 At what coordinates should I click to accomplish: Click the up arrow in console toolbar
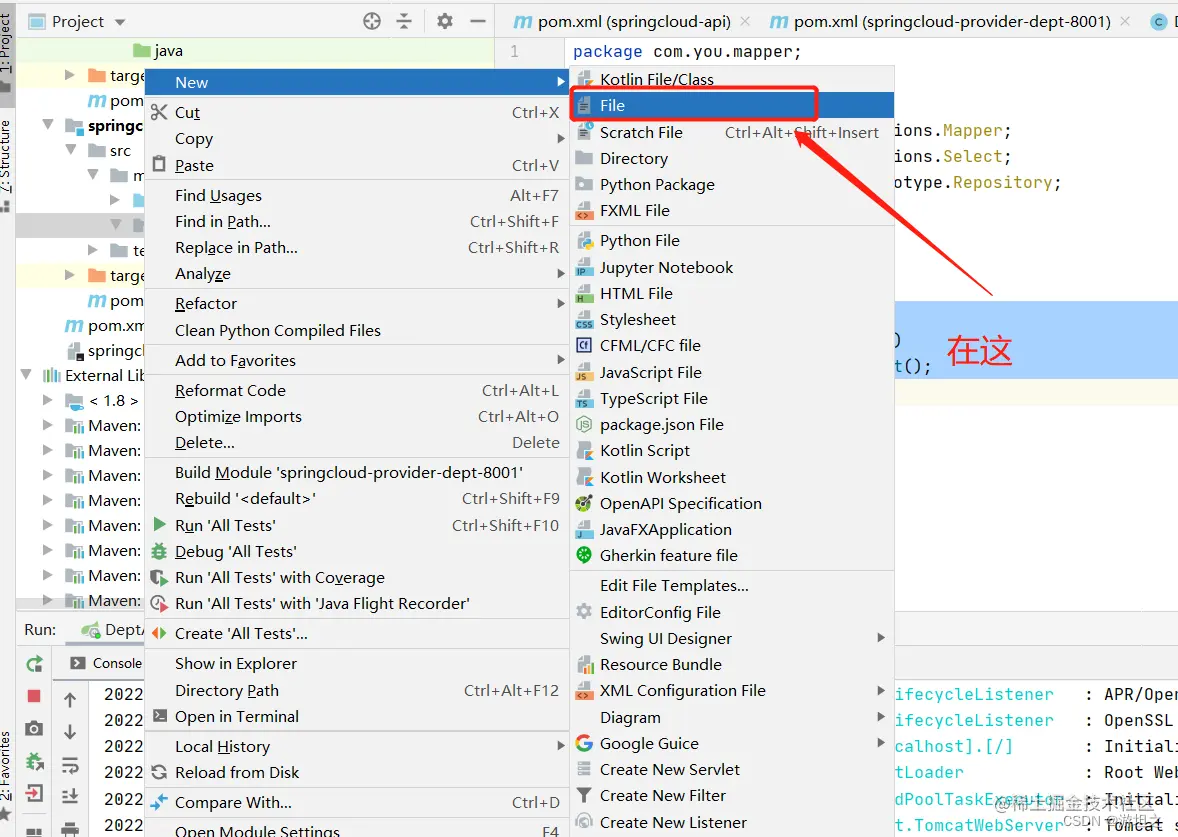[70, 700]
